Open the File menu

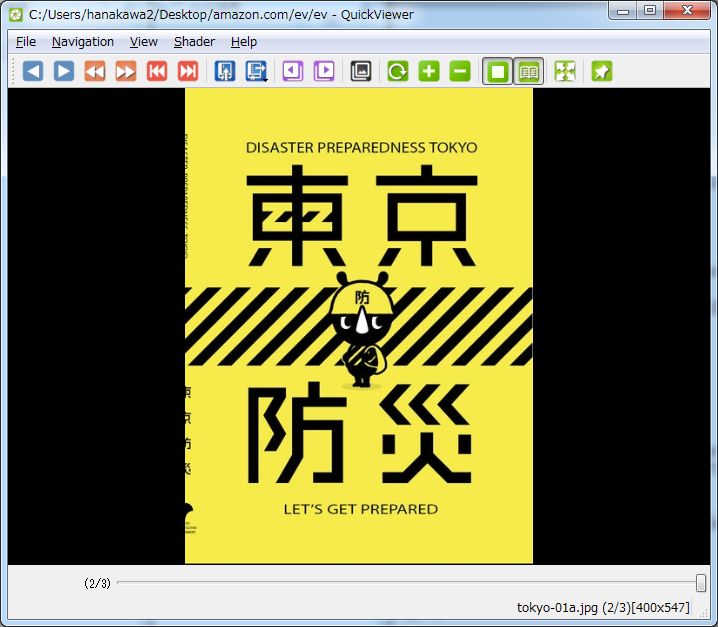pos(26,42)
